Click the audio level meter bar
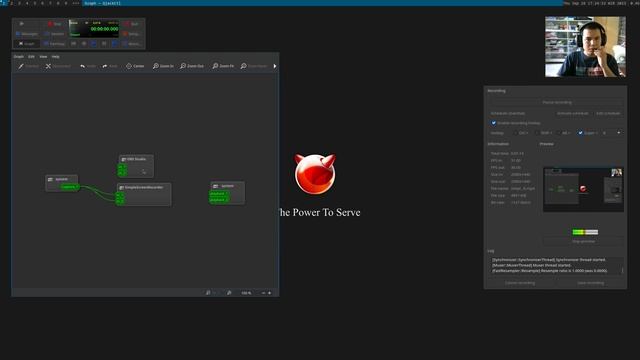This screenshot has height=360, width=640. point(585,232)
